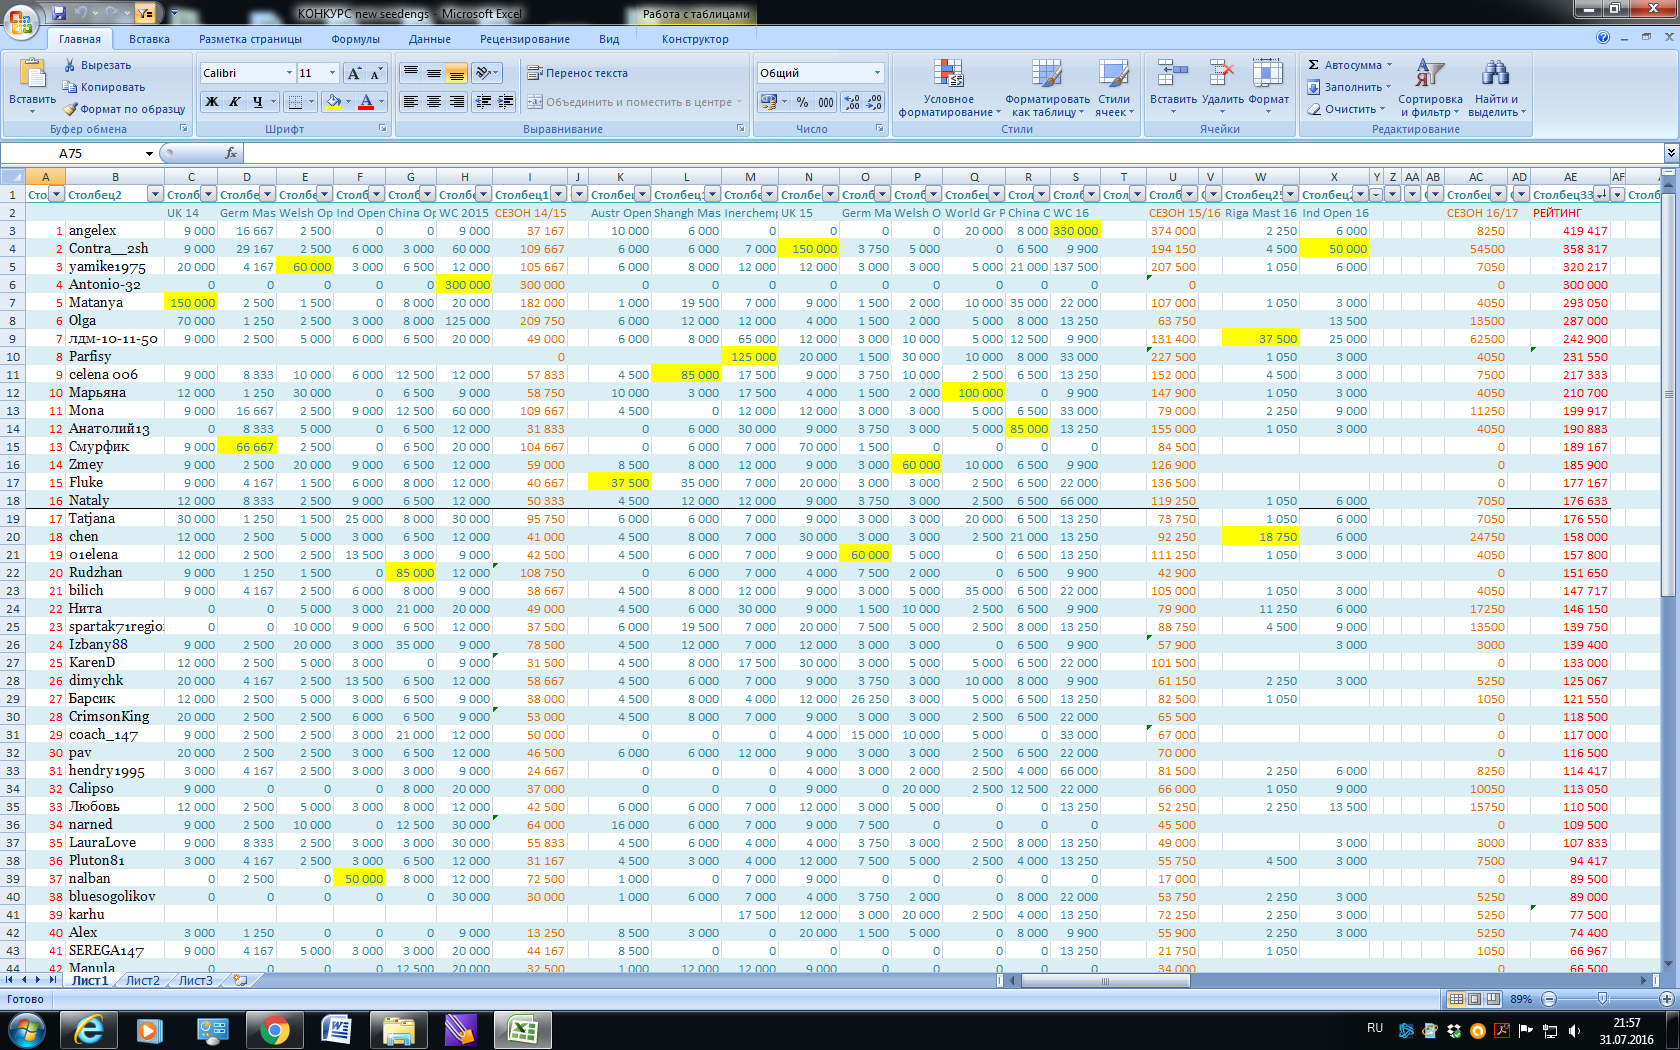Click the Format Painter brush icon
The height and width of the screenshot is (1050, 1680).
[70, 109]
